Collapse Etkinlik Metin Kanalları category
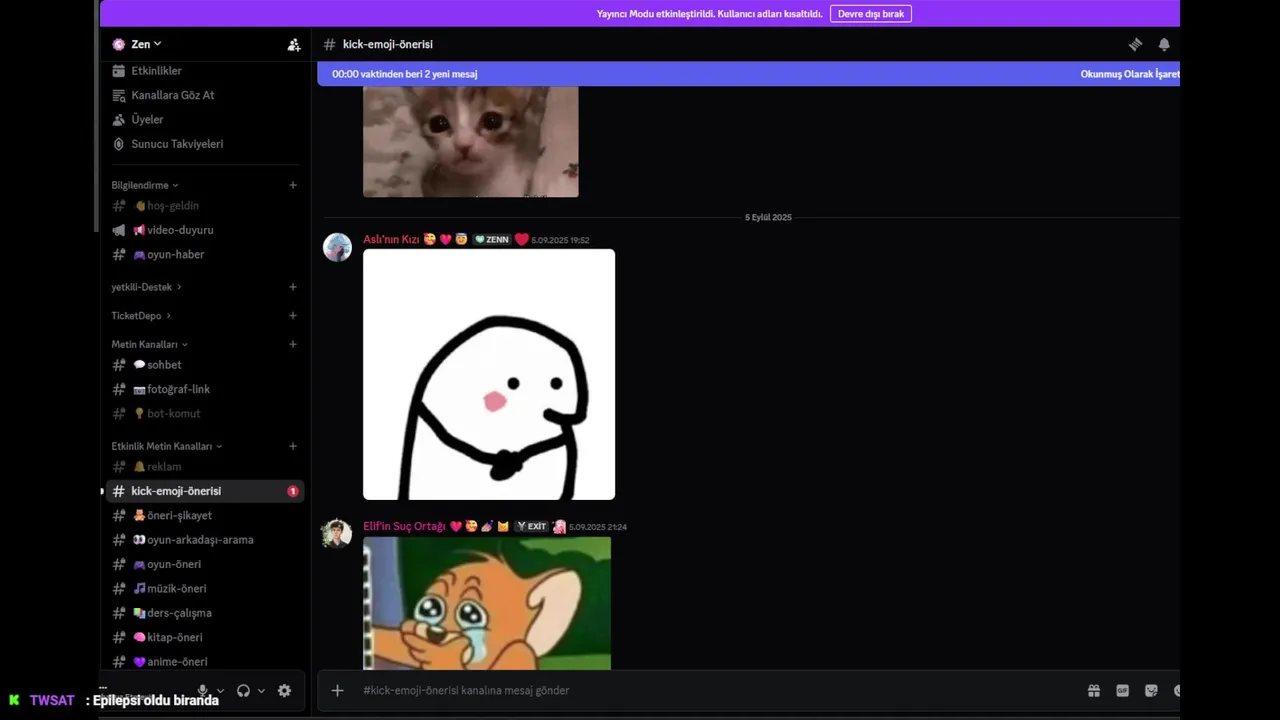The width and height of the screenshot is (1280, 720). point(166,446)
